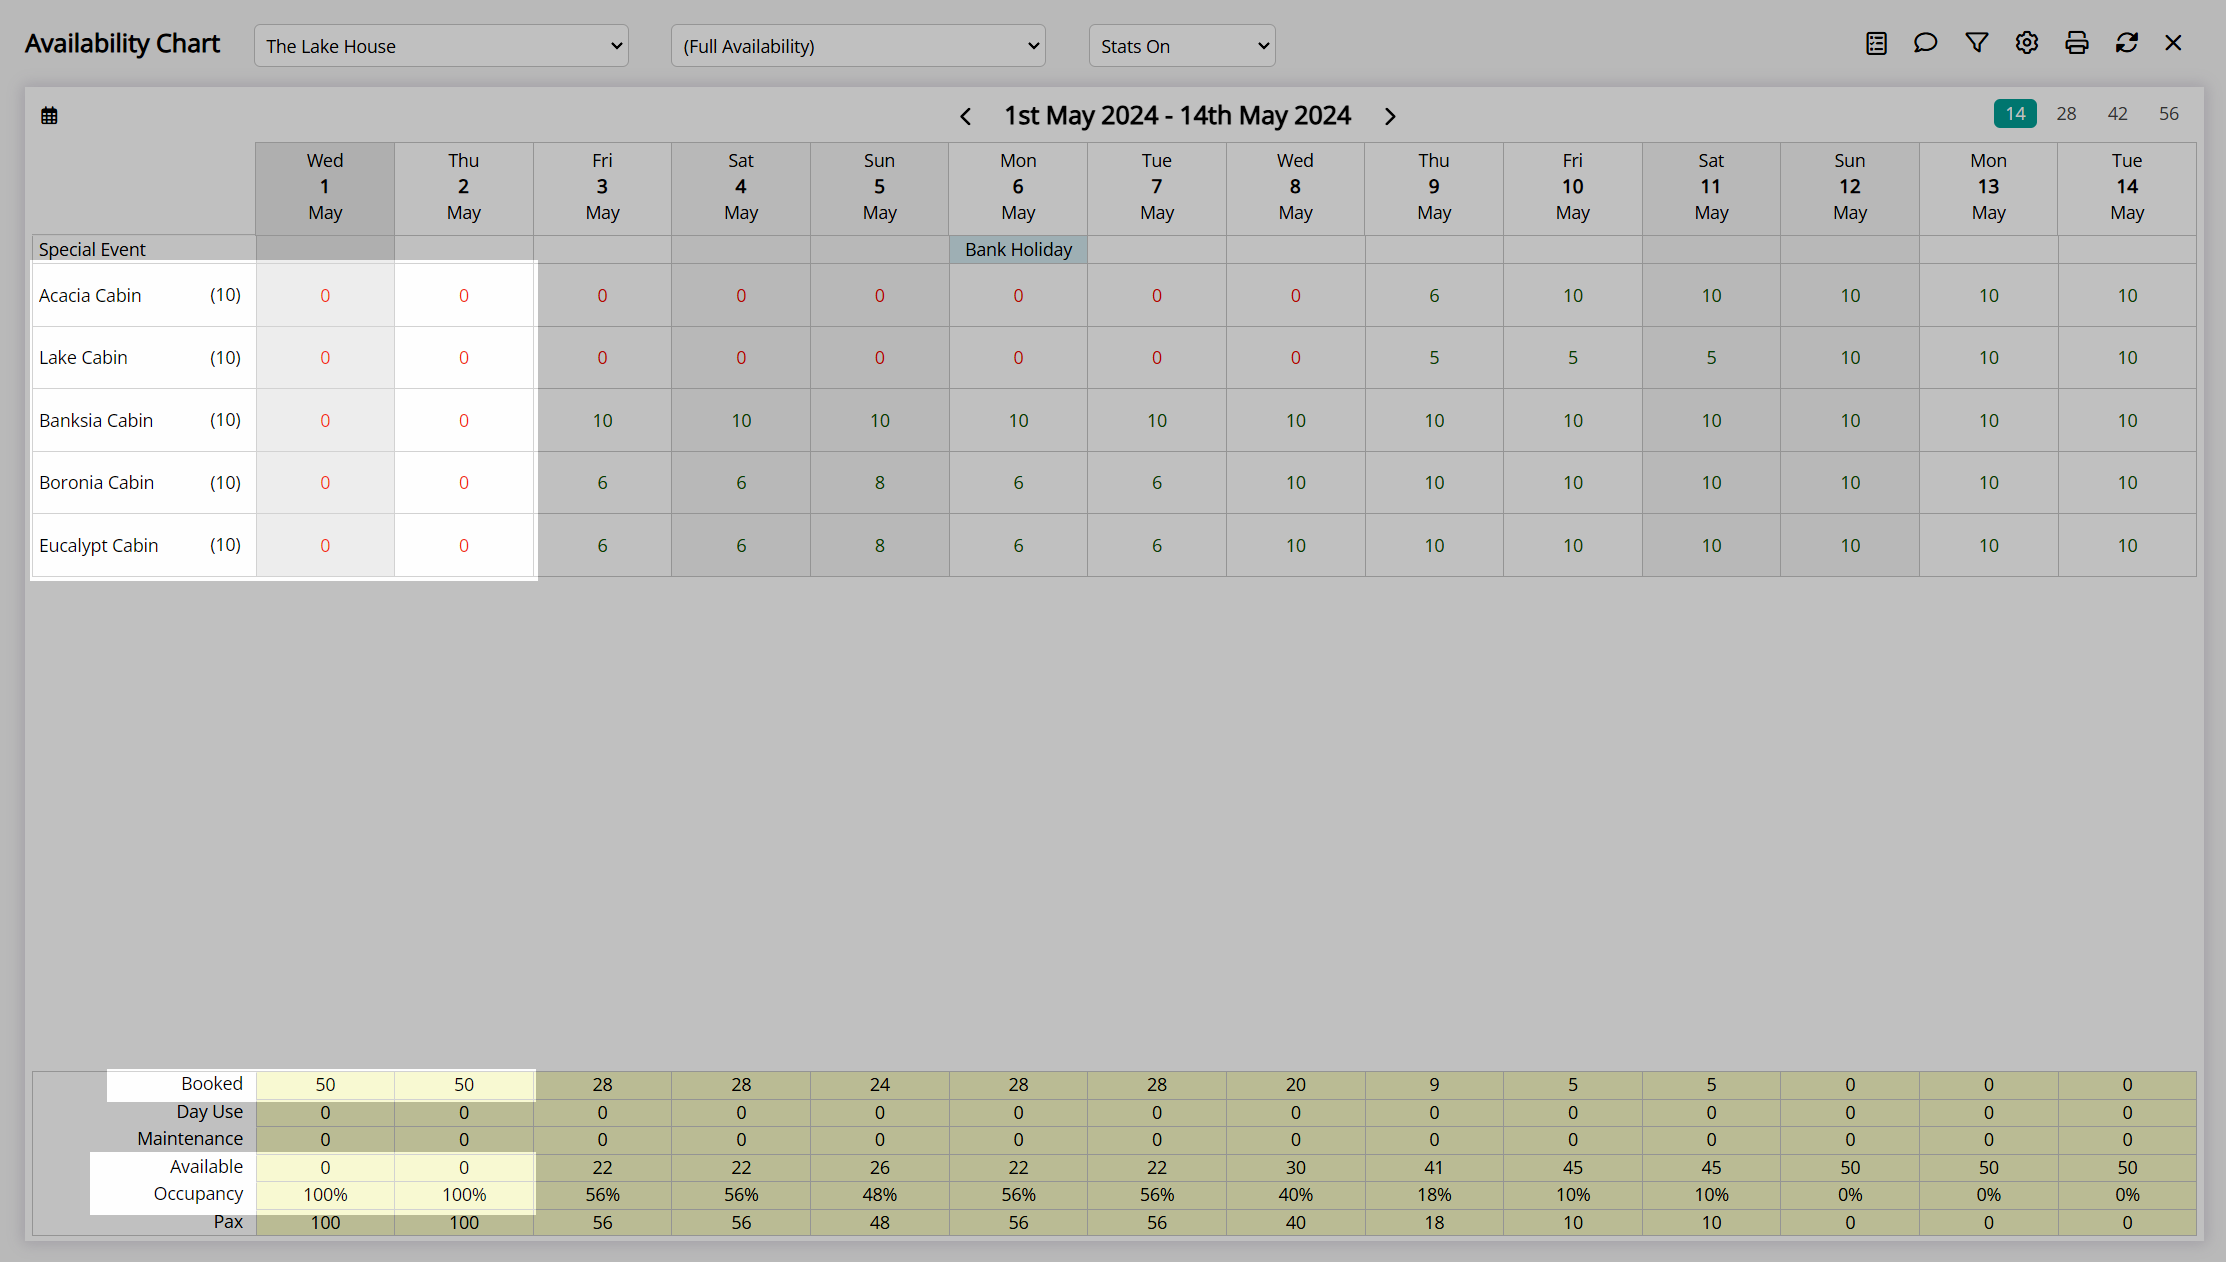
Task: Click the Acacia Cabin row label
Action: click(90, 295)
